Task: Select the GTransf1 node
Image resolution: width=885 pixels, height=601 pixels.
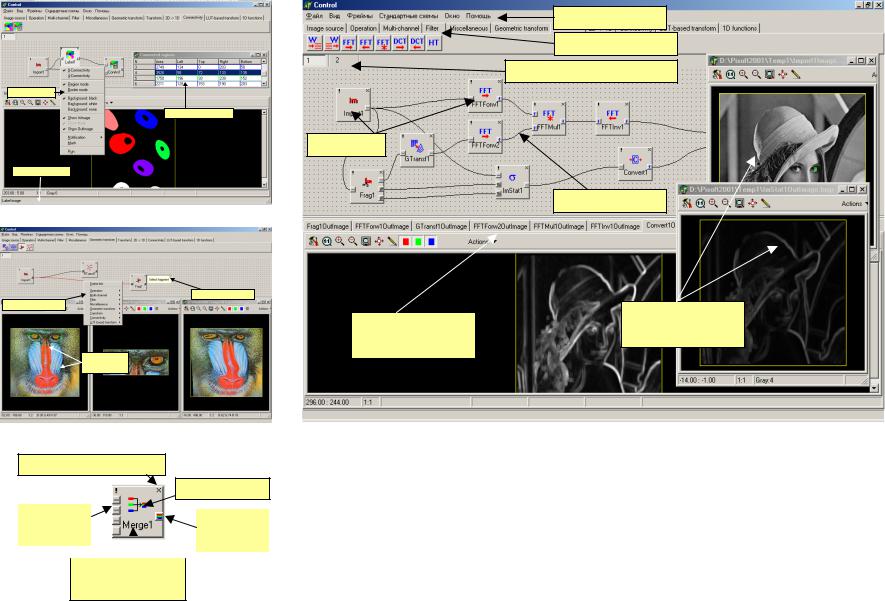Action: (x=417, y=150)
